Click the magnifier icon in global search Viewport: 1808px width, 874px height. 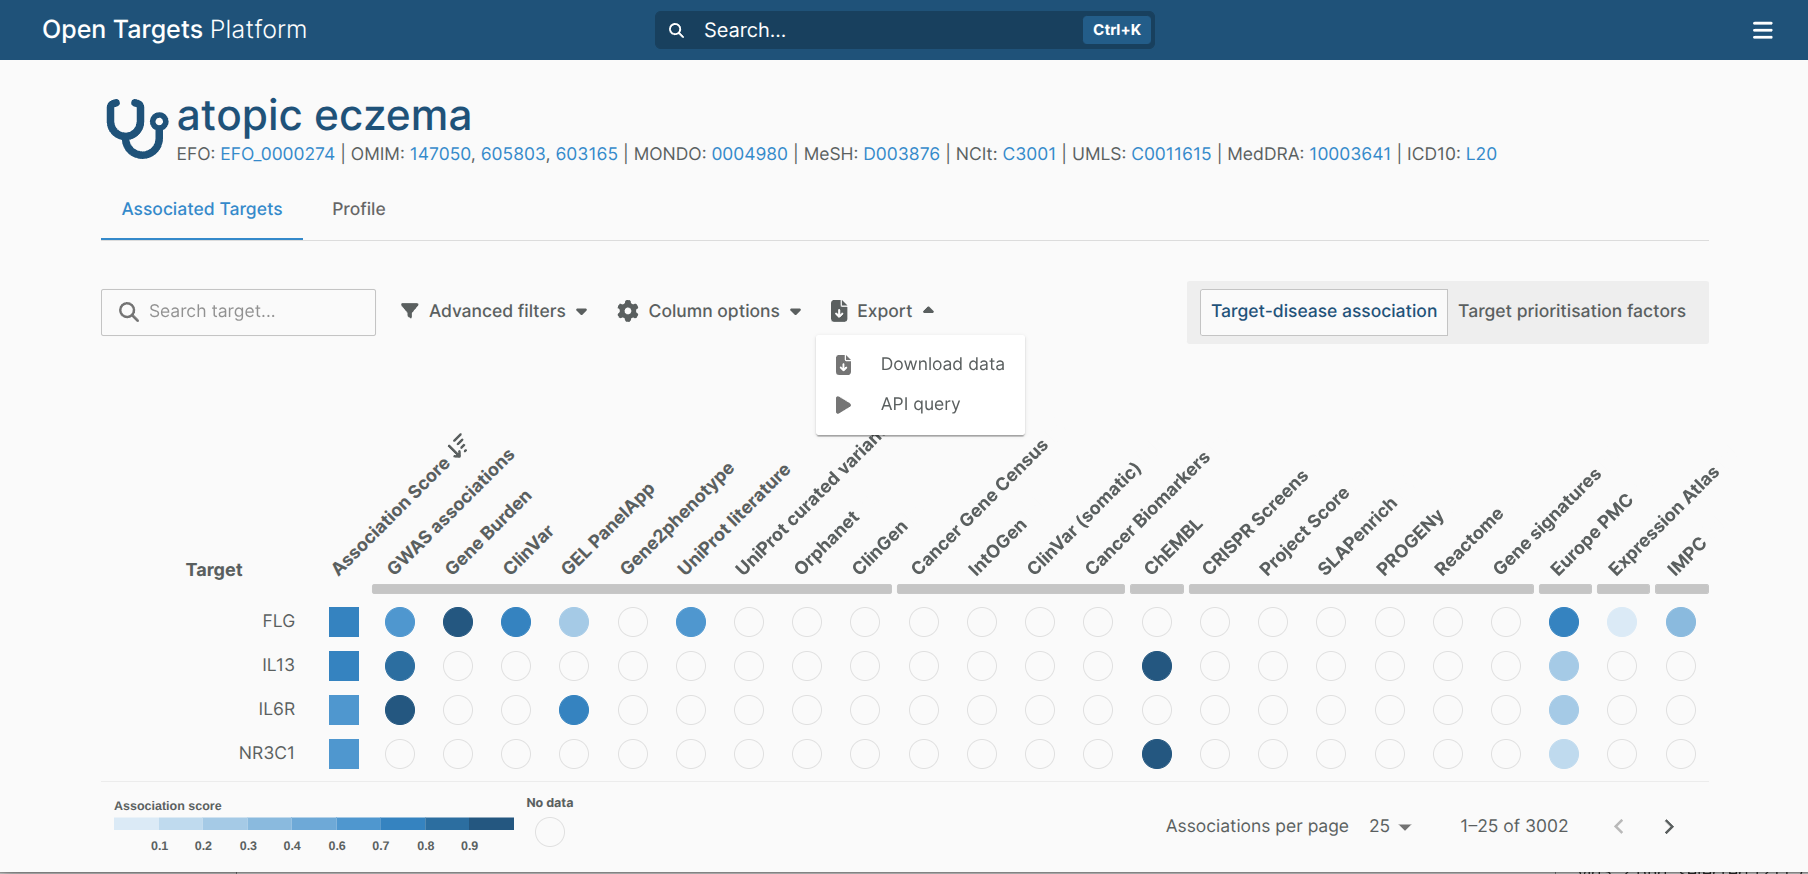pos(677,30)
